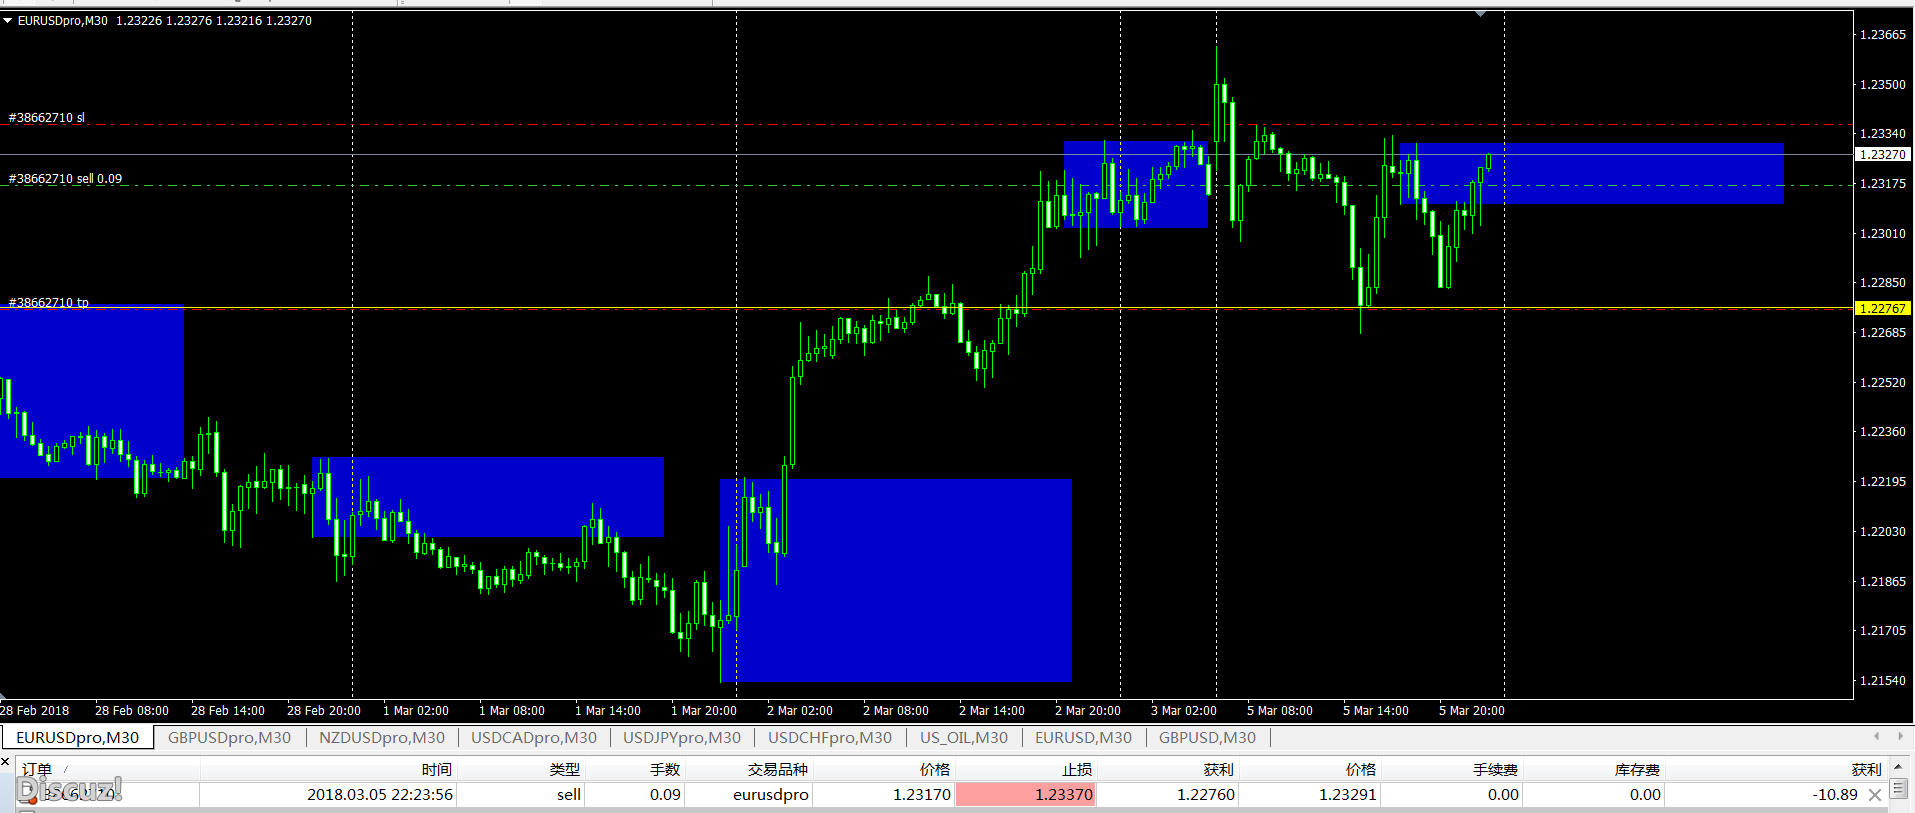Click the current price 1.23291 cell
This screenshot has height=813, width=1915.
click(x=1311, y=794)
